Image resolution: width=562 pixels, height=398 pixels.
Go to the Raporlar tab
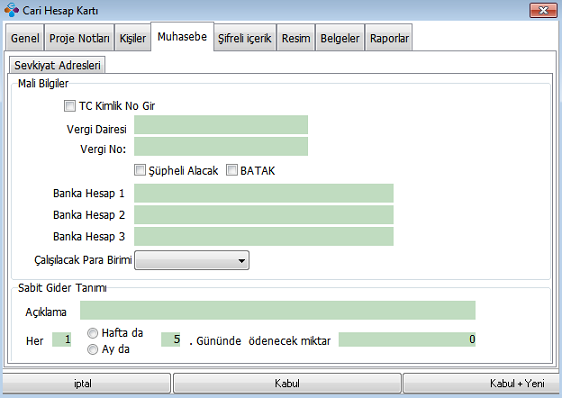pyautogui.click(x=389, y=38)
